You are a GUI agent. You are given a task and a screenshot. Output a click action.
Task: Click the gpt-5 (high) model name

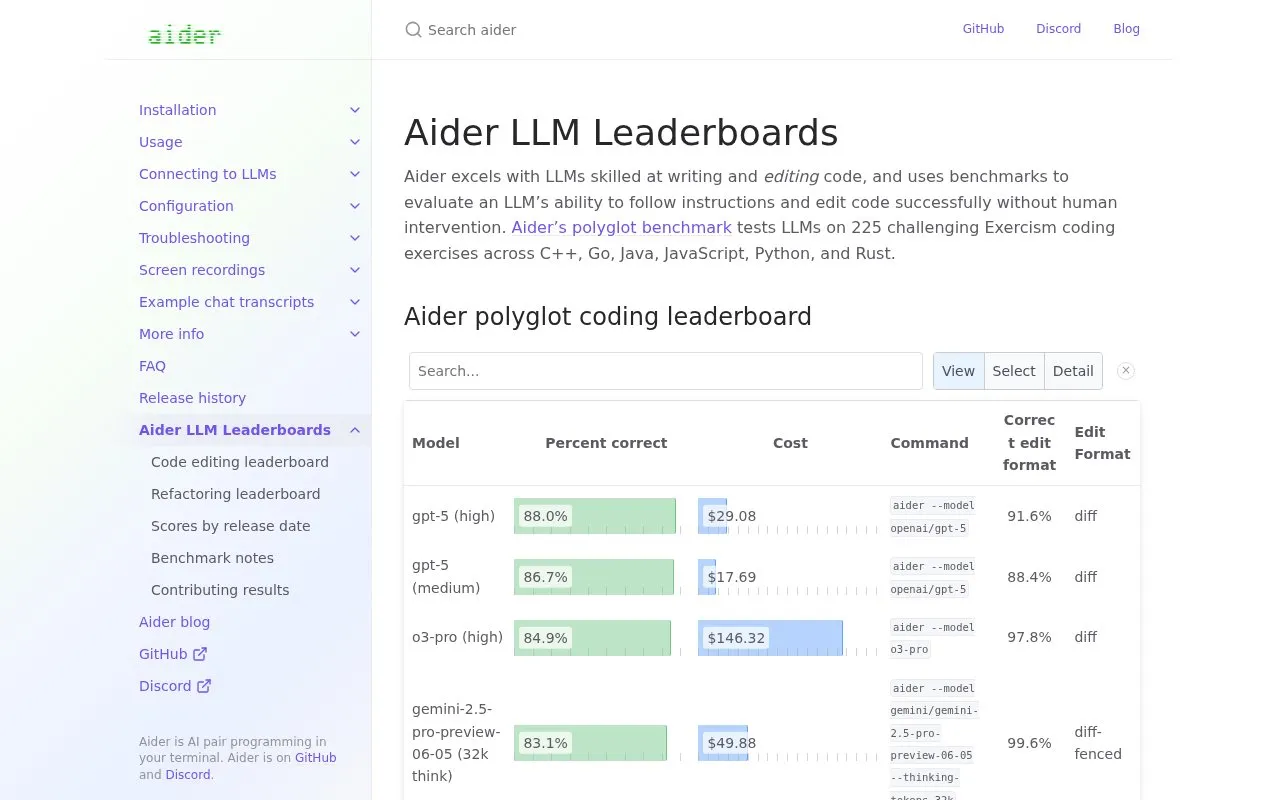454,516
